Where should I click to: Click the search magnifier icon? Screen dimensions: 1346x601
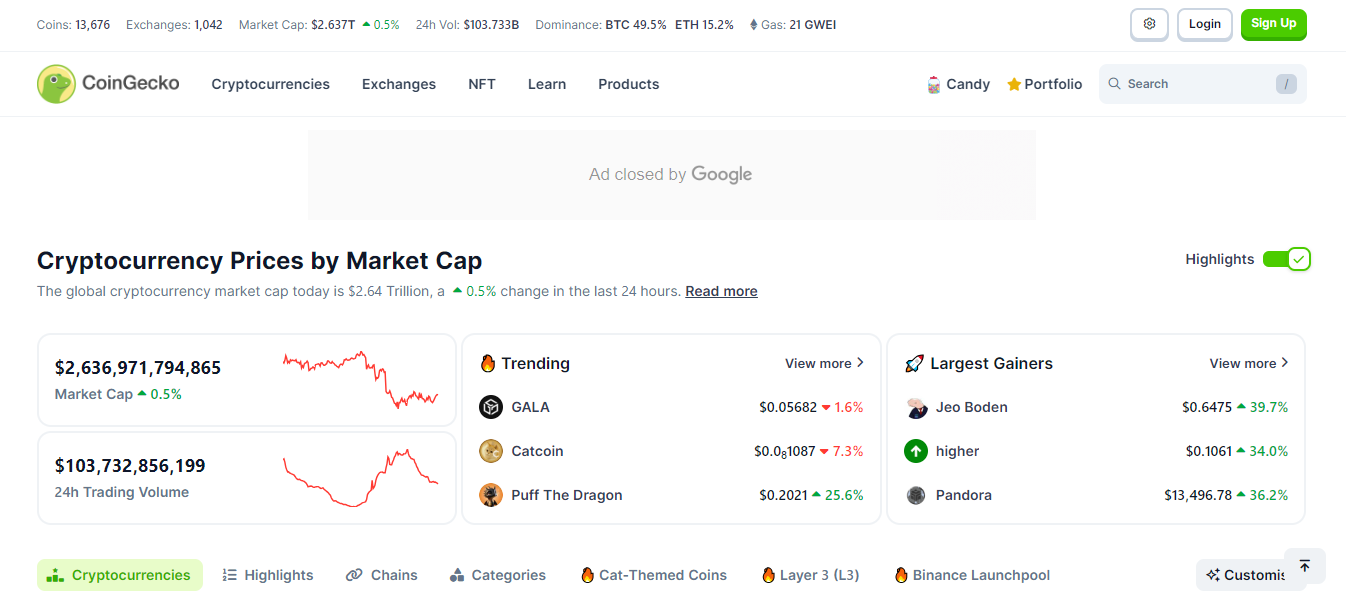[x=1114, y=84]
